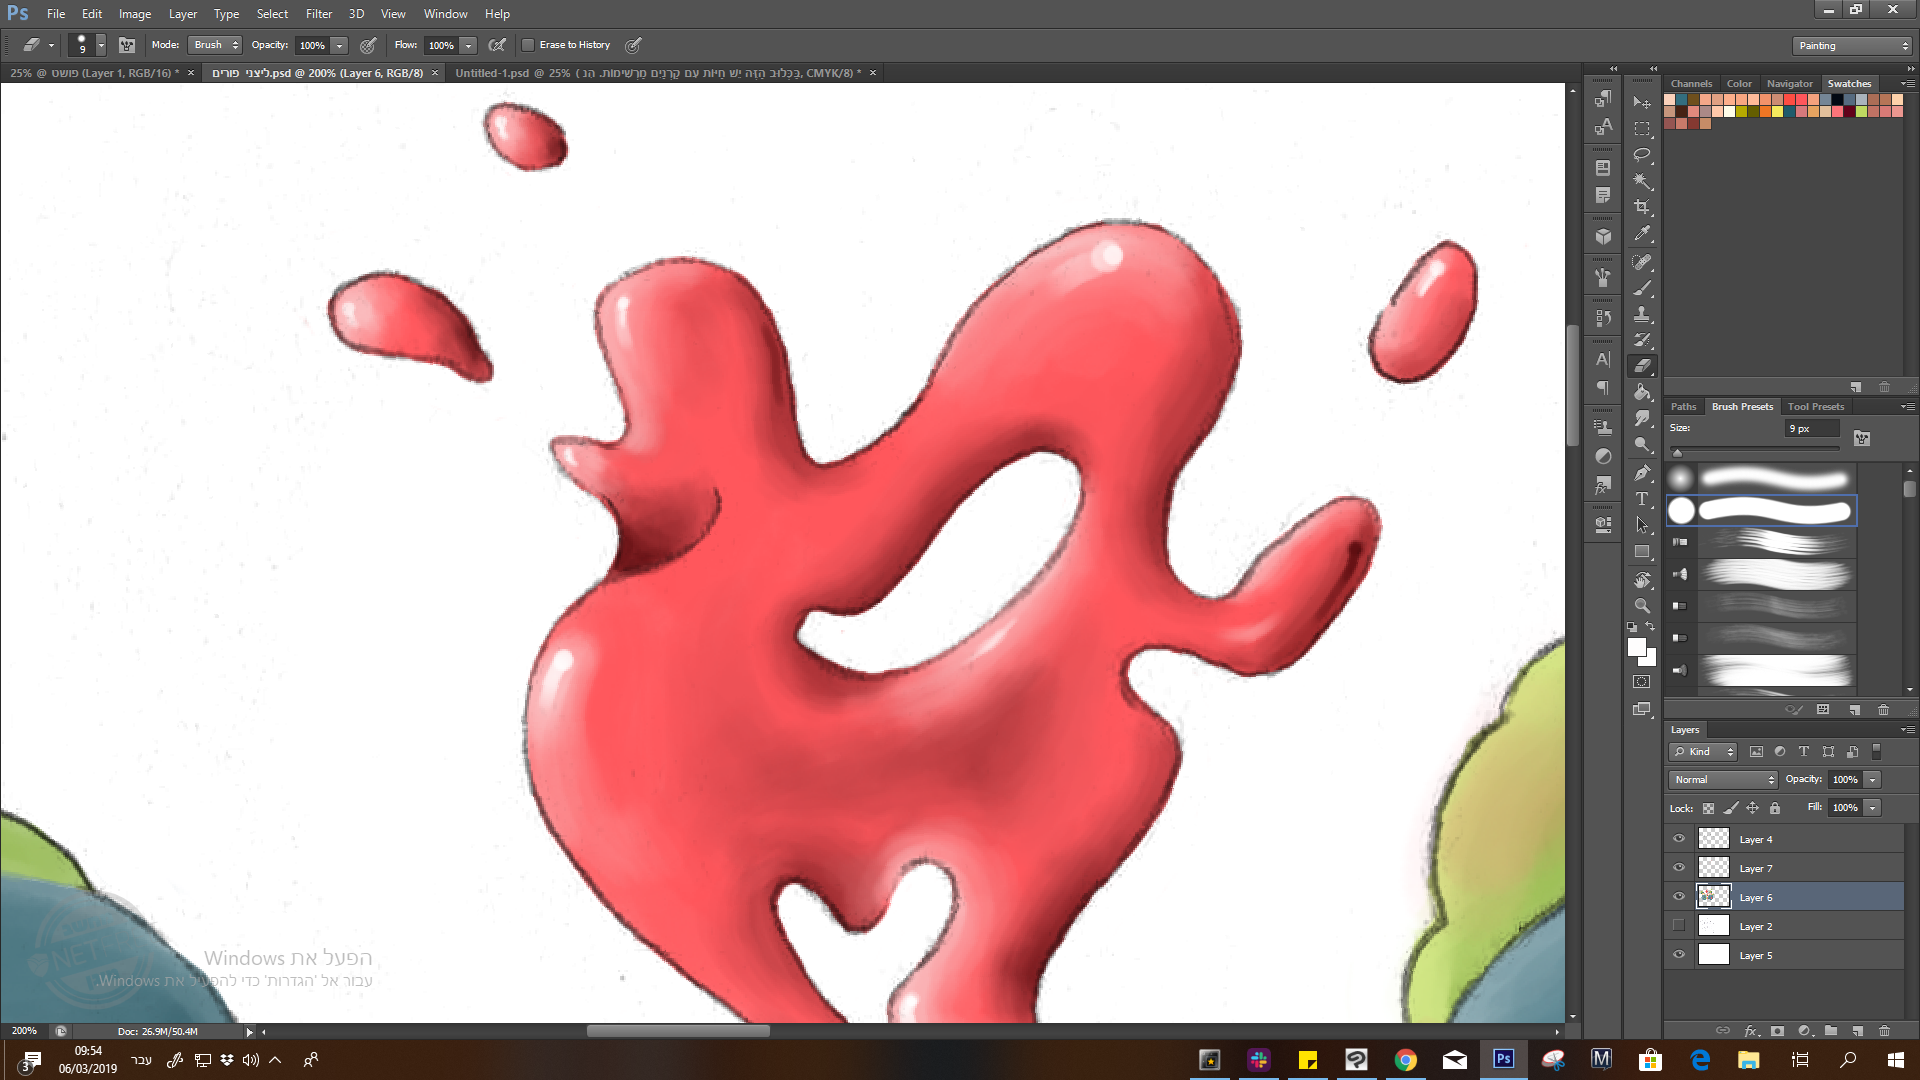
Task: Show Layer 2 by enabling its visibility
Action: [1679, 925]
